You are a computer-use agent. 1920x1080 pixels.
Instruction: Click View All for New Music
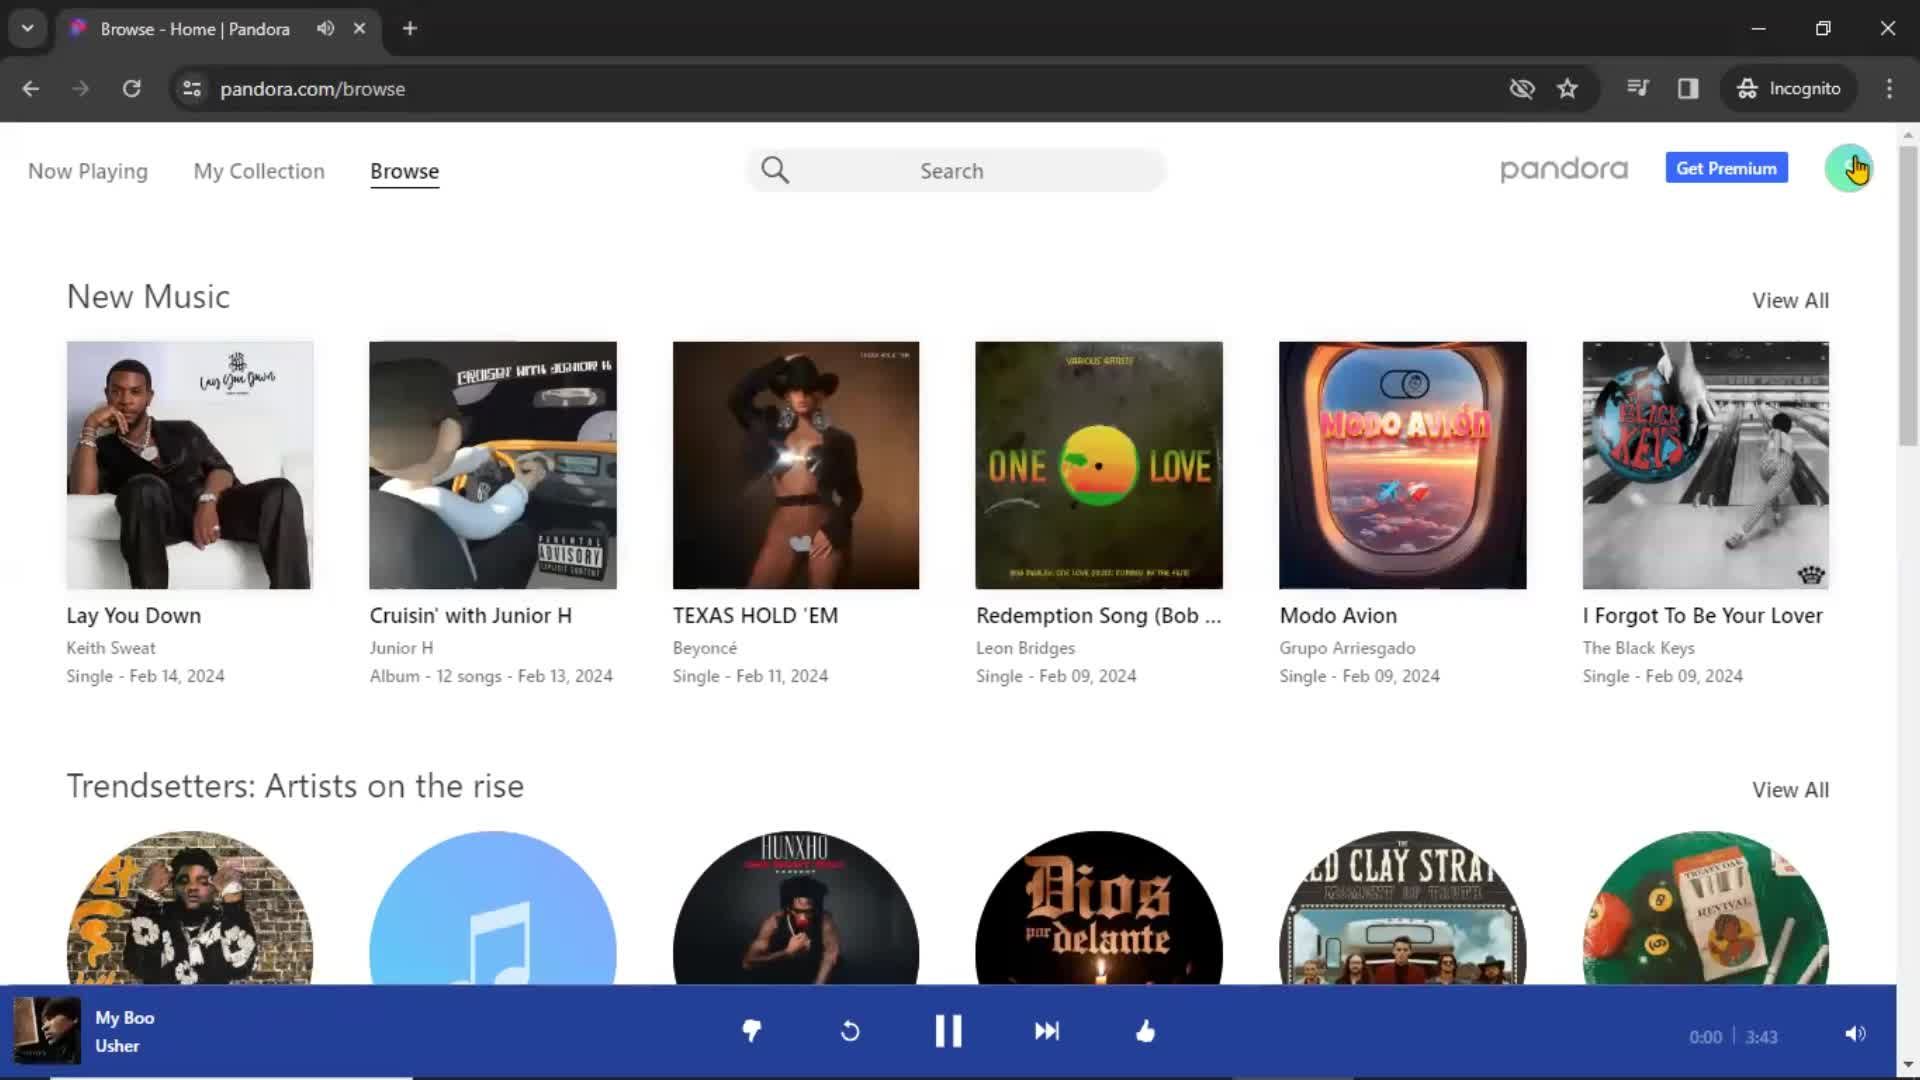1789,299
